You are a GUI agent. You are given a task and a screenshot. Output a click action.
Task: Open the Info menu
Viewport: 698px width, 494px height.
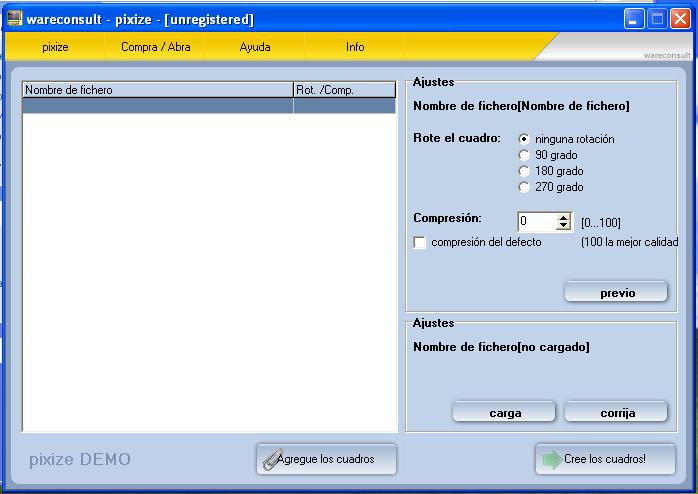coord(355,47)
